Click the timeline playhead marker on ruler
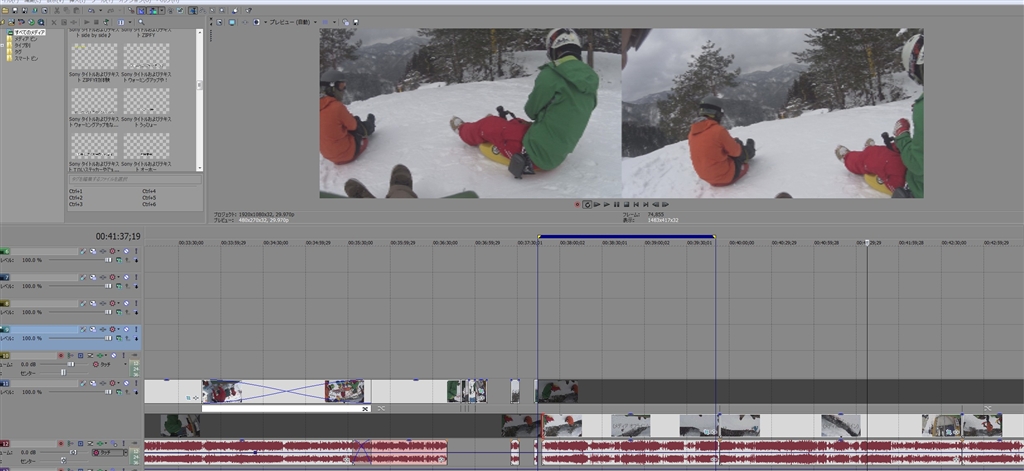Screen dimensions: 1024x471 click(x=867, y=242)
